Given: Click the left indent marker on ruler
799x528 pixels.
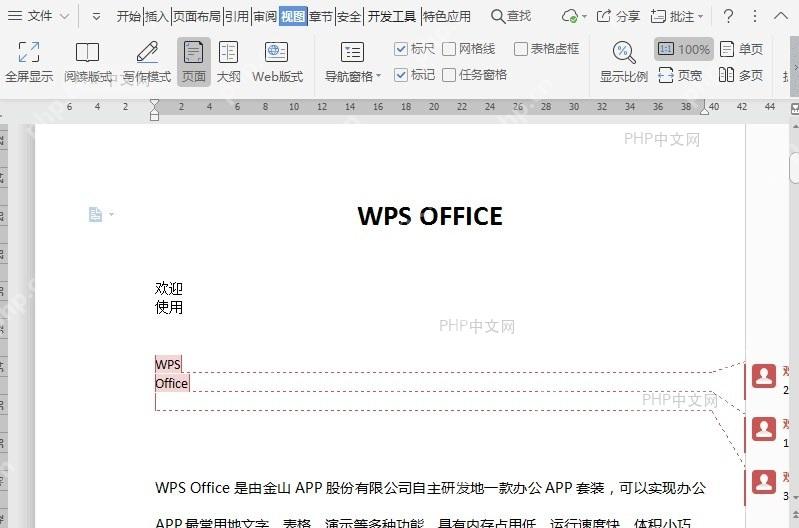Looking at the screenshot, I should (154, 116).
